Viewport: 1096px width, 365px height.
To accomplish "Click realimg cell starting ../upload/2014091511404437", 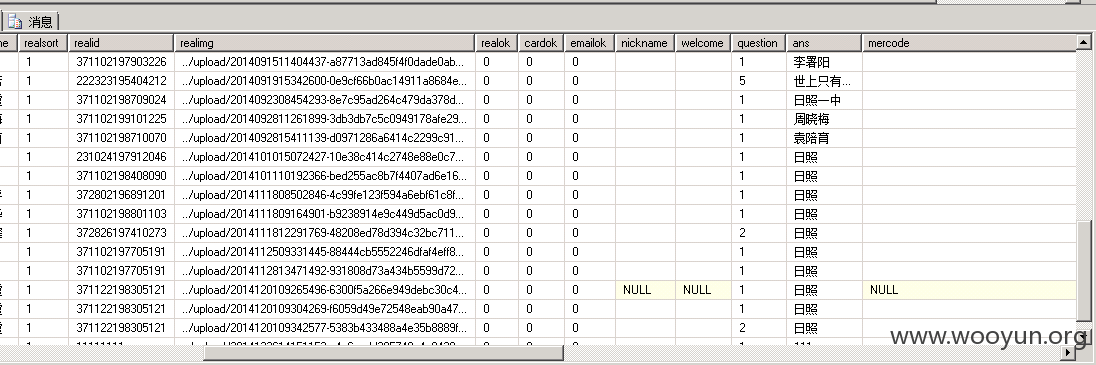I will point(324,62).
